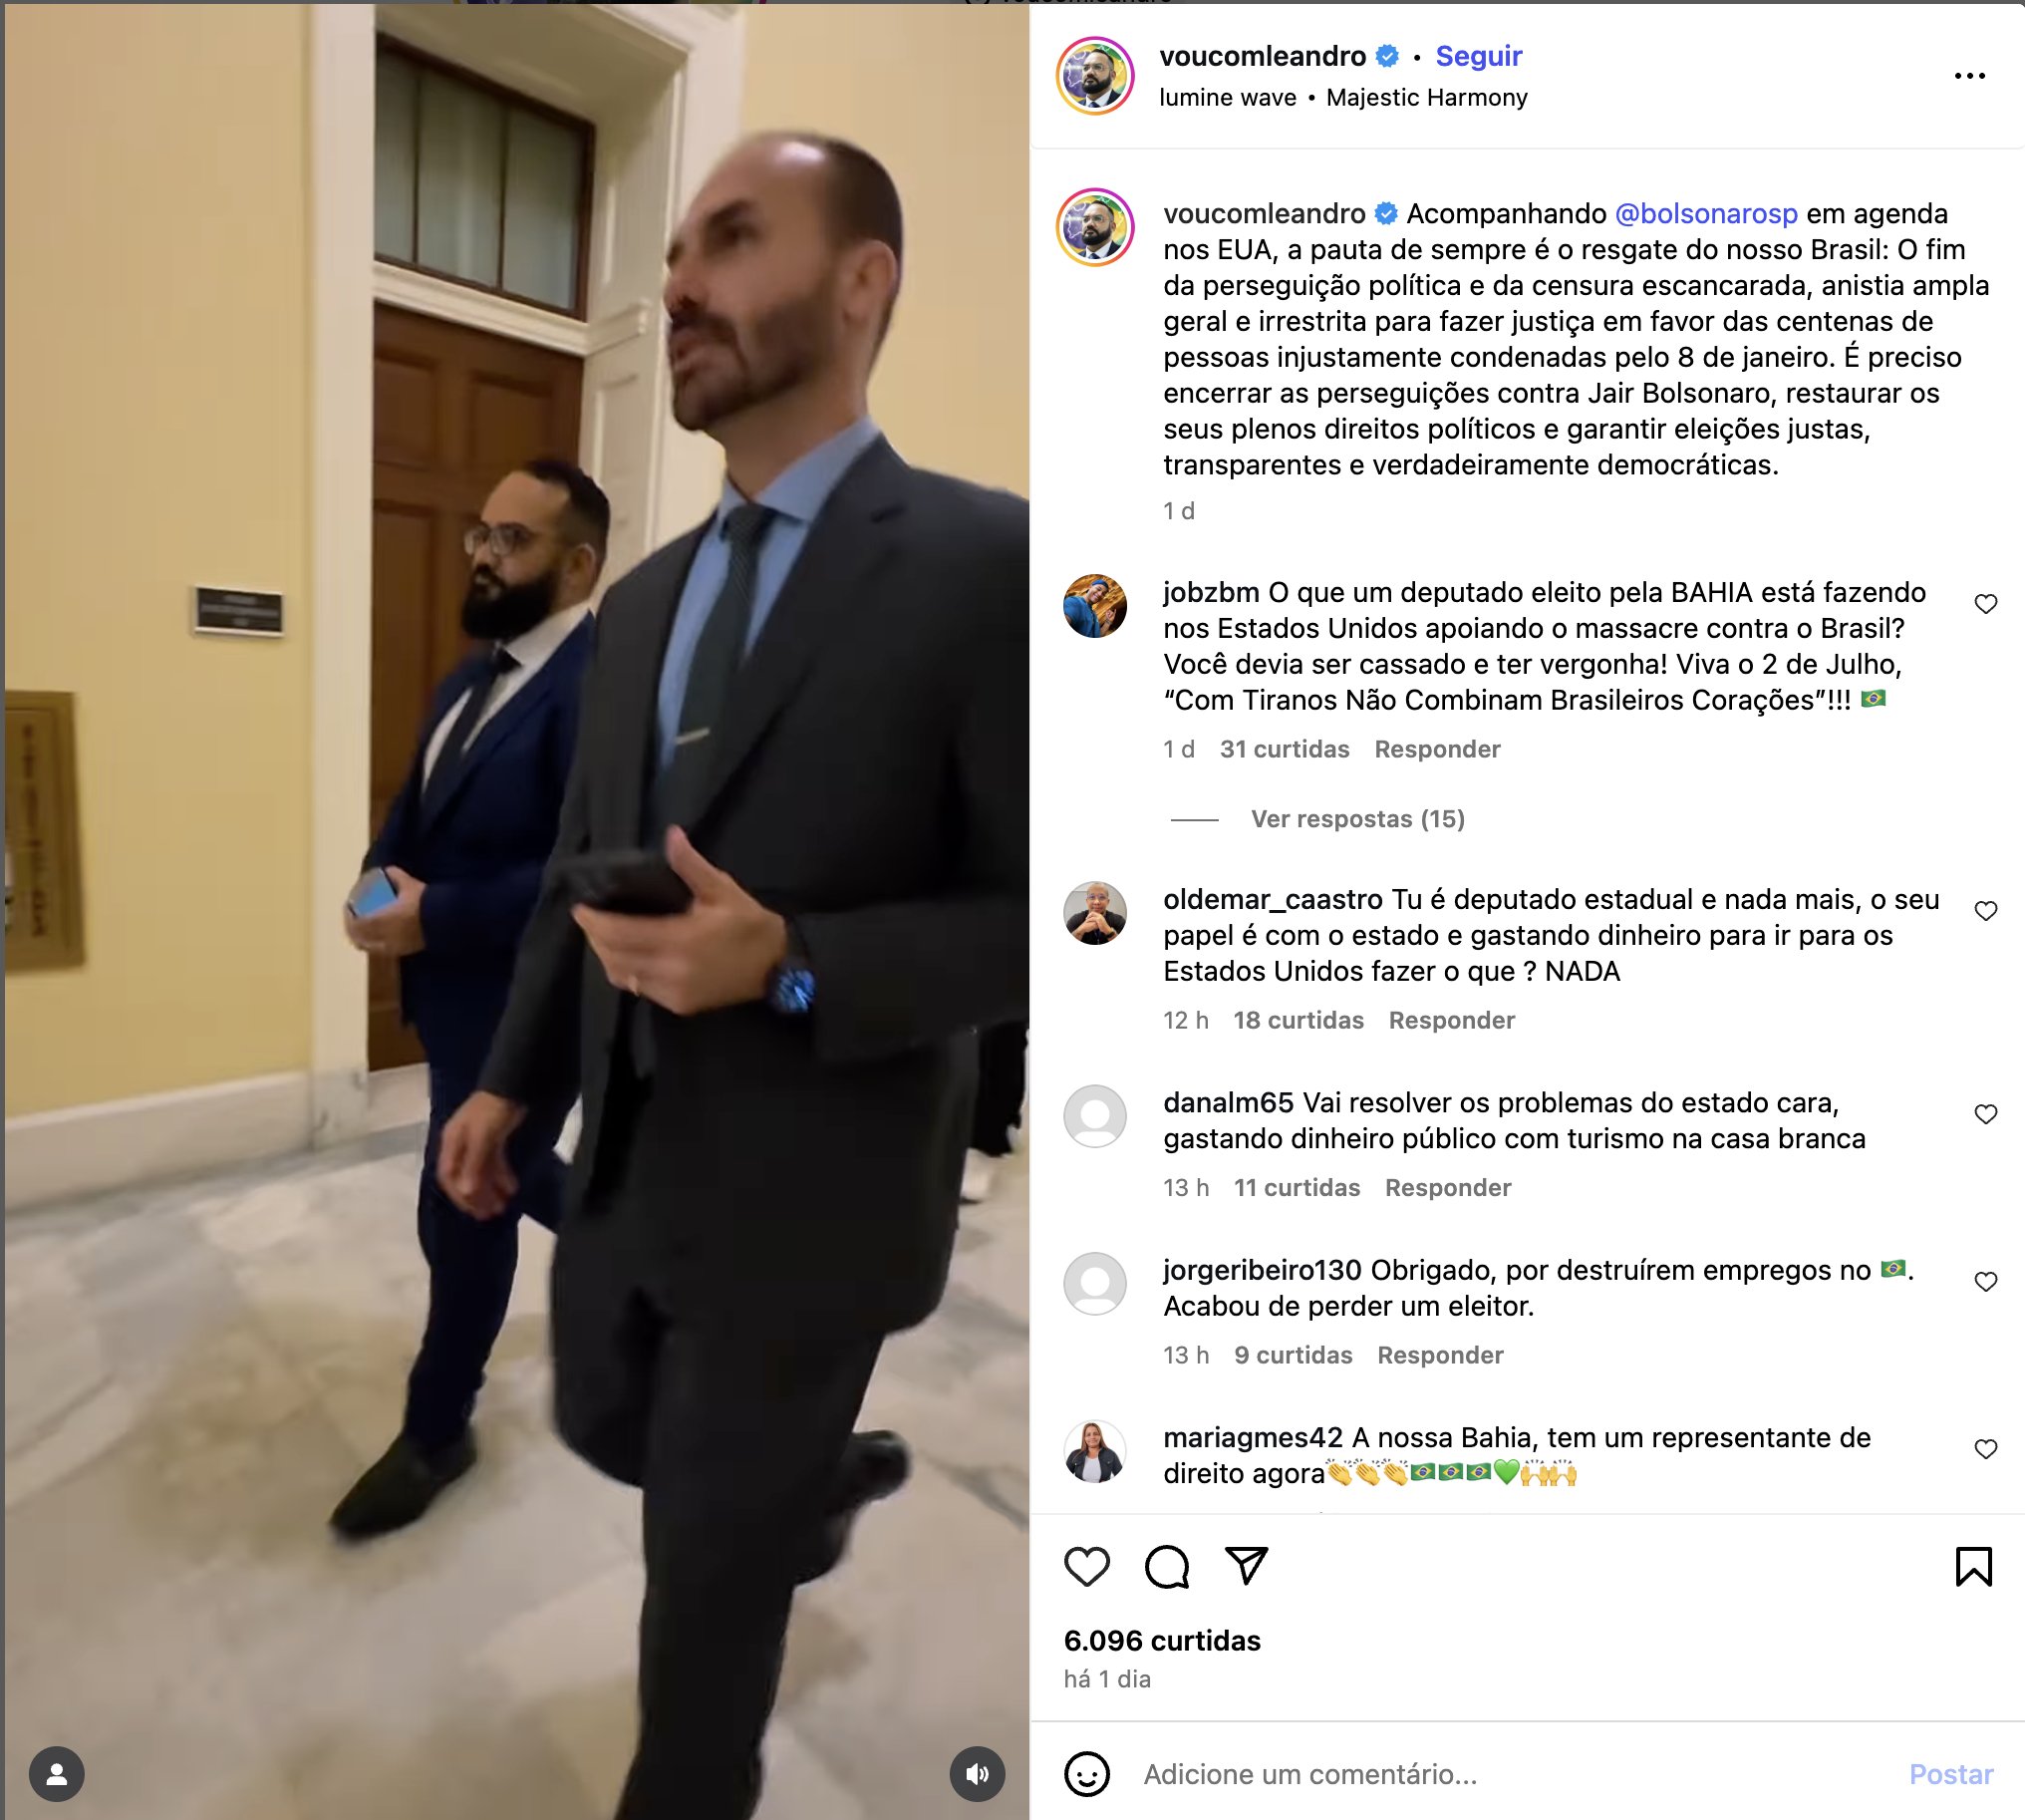Expand Ver respostas (15) replies
2025x1820 pixels.
tap(1357, 819)
